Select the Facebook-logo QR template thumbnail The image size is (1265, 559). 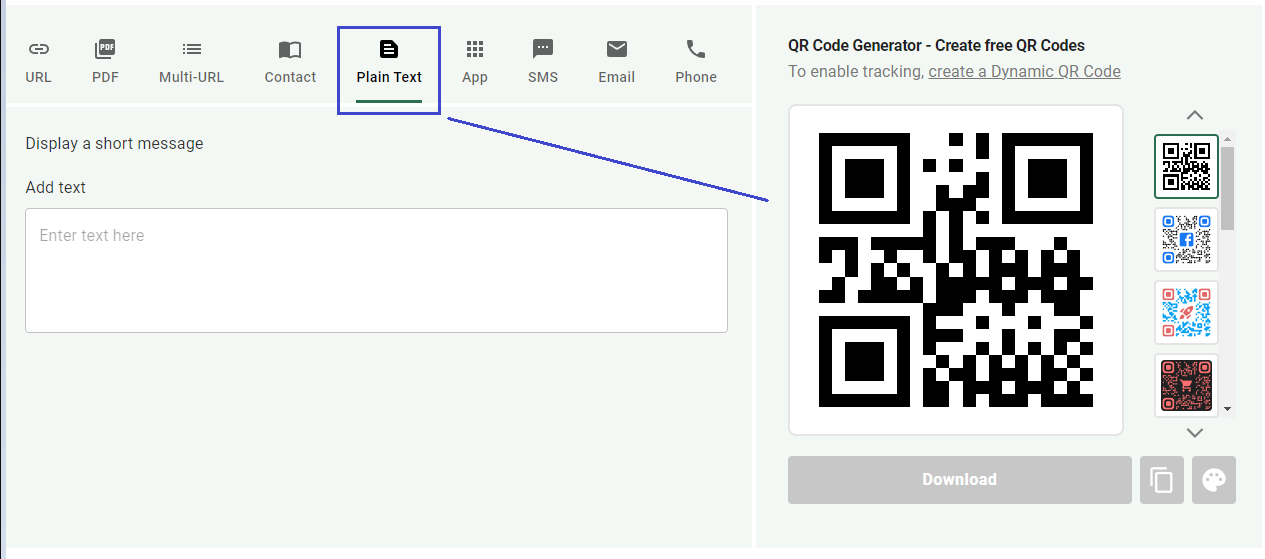click(1186, 239)
